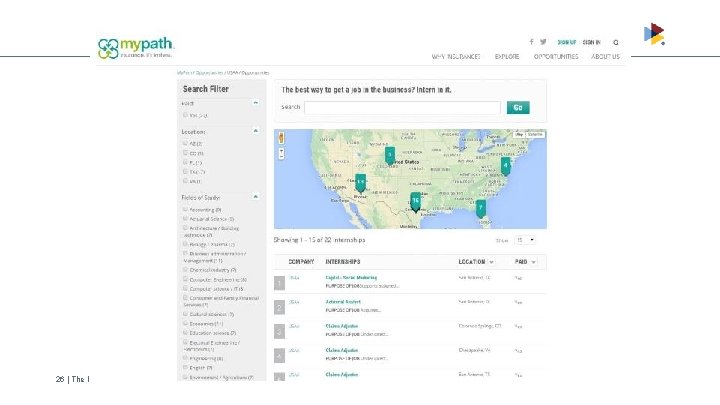Check the FL location filter
This screenshot has height=405, width=720.
(186, 162)
